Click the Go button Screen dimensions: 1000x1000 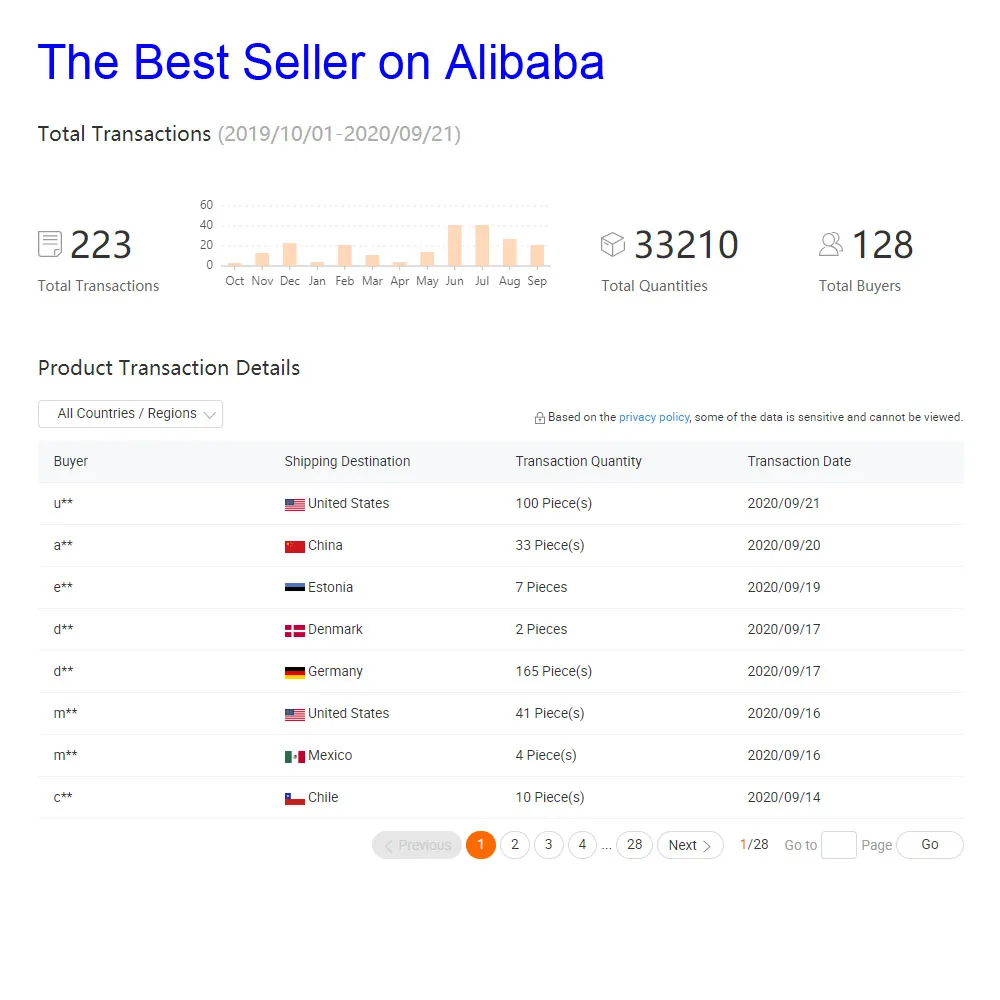[929, 845]
